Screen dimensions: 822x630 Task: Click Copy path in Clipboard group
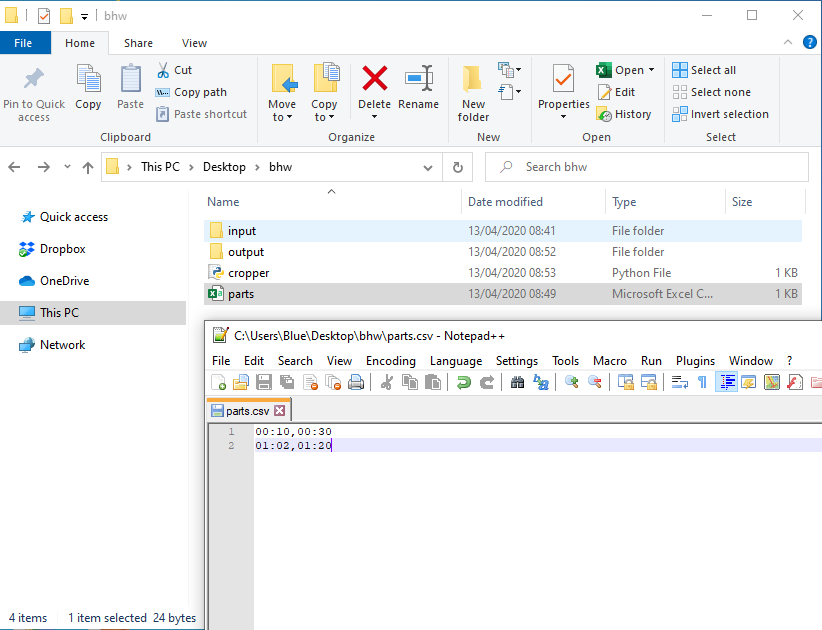coord(191,92)
